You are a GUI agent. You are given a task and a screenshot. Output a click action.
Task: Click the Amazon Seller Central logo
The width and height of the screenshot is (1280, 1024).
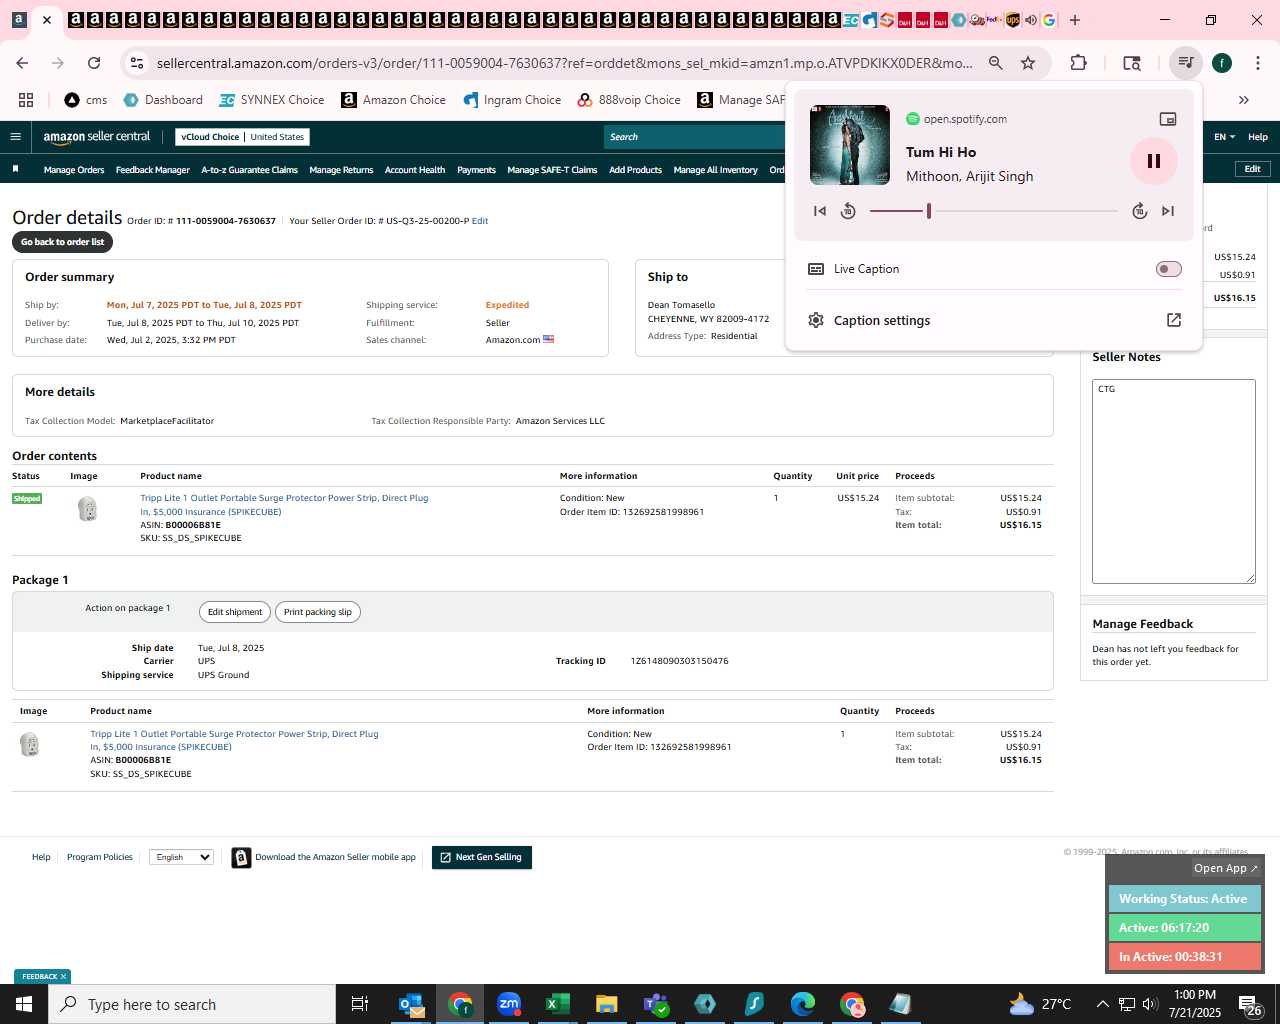click(x=97, y=137)
